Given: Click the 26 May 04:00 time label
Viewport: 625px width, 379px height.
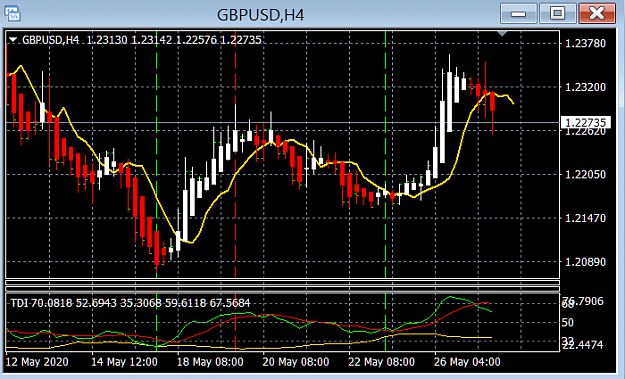Looking at the screenshot, I should pos(467,362).
